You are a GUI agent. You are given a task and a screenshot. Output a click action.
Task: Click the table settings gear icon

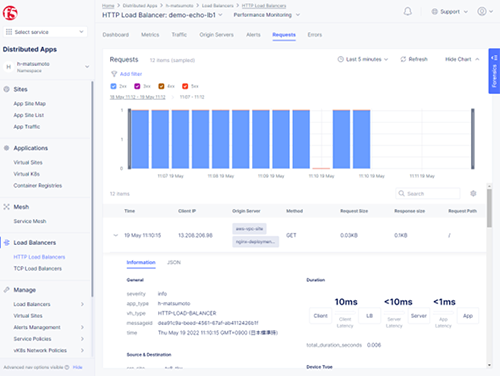point(473,193)
